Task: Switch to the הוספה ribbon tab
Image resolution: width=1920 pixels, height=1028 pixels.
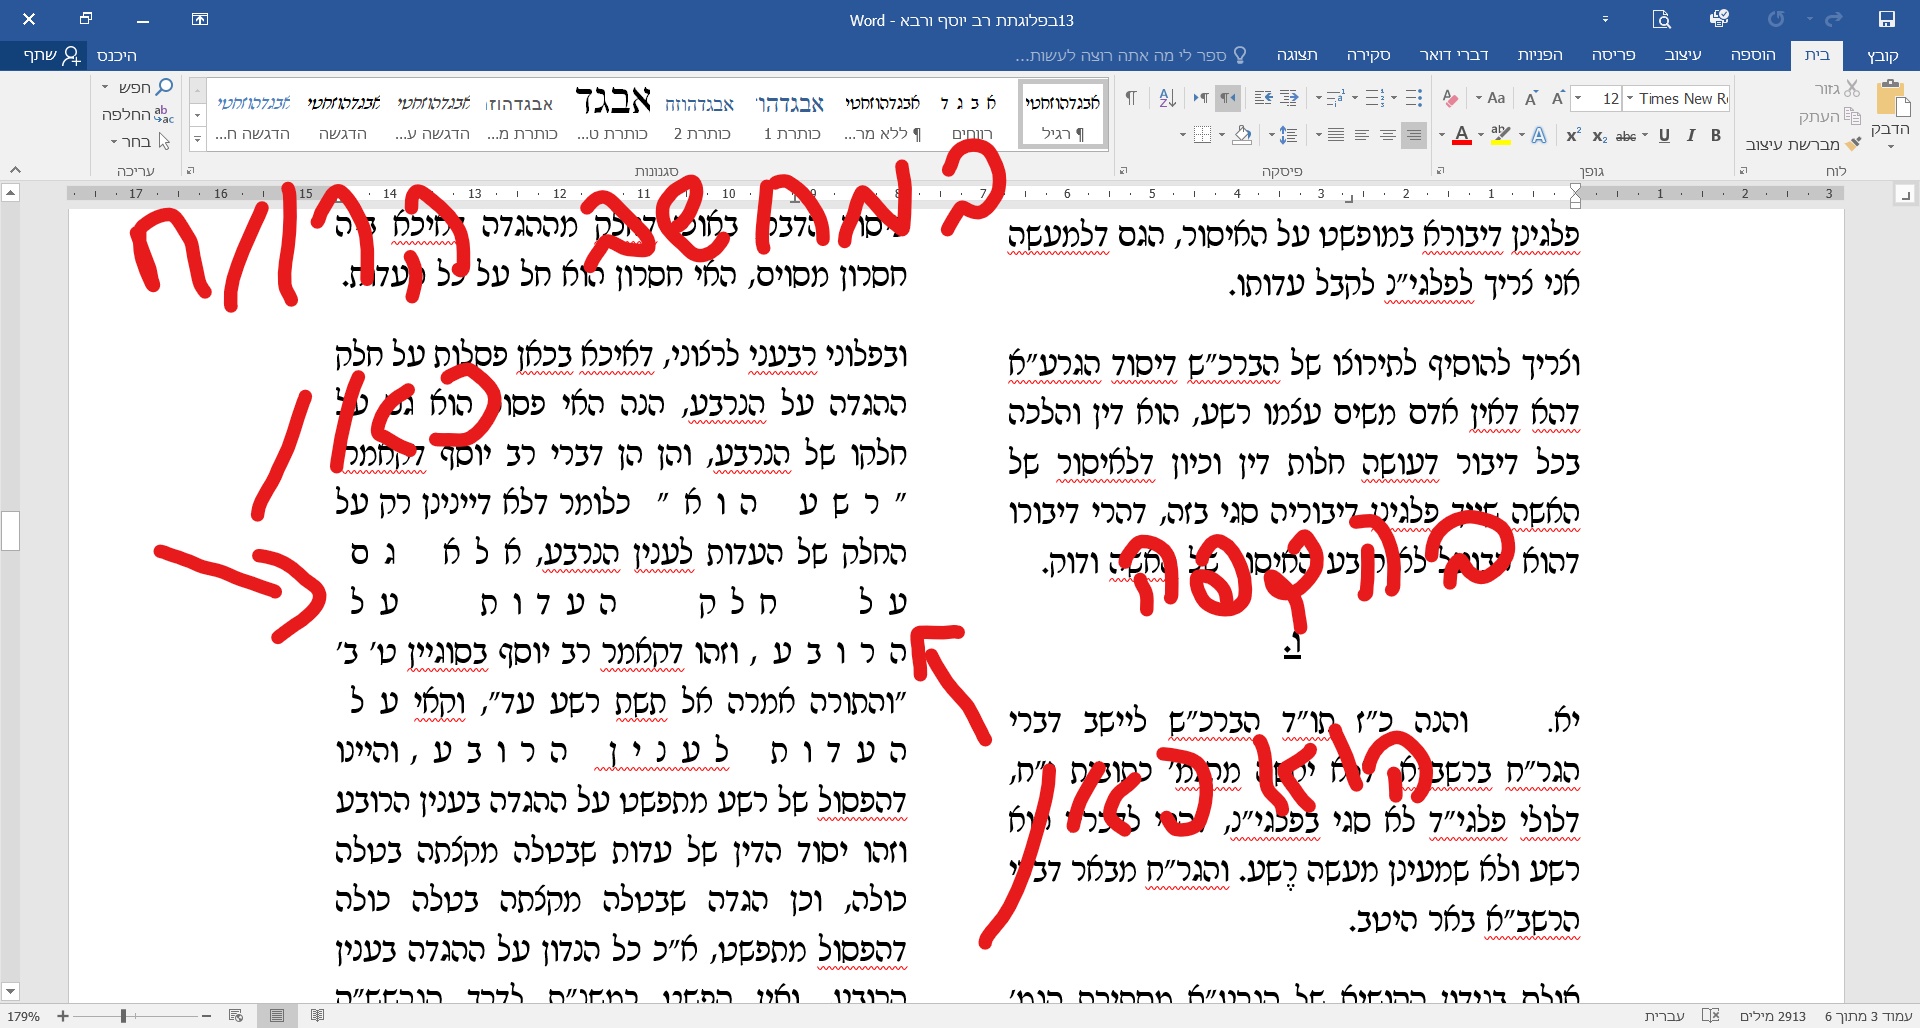Action: click(1754, 55)
